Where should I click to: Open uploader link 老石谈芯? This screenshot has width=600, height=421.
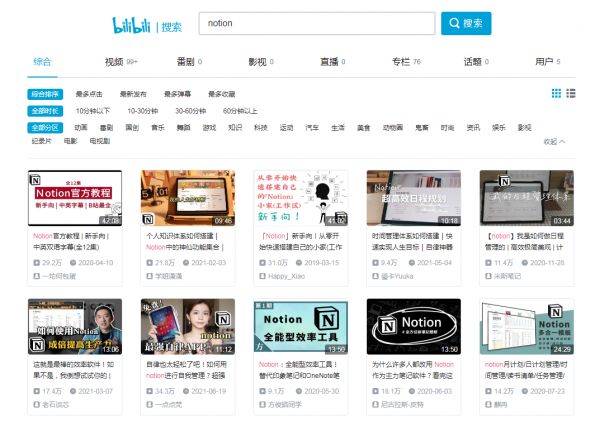[x=57, y=404]
